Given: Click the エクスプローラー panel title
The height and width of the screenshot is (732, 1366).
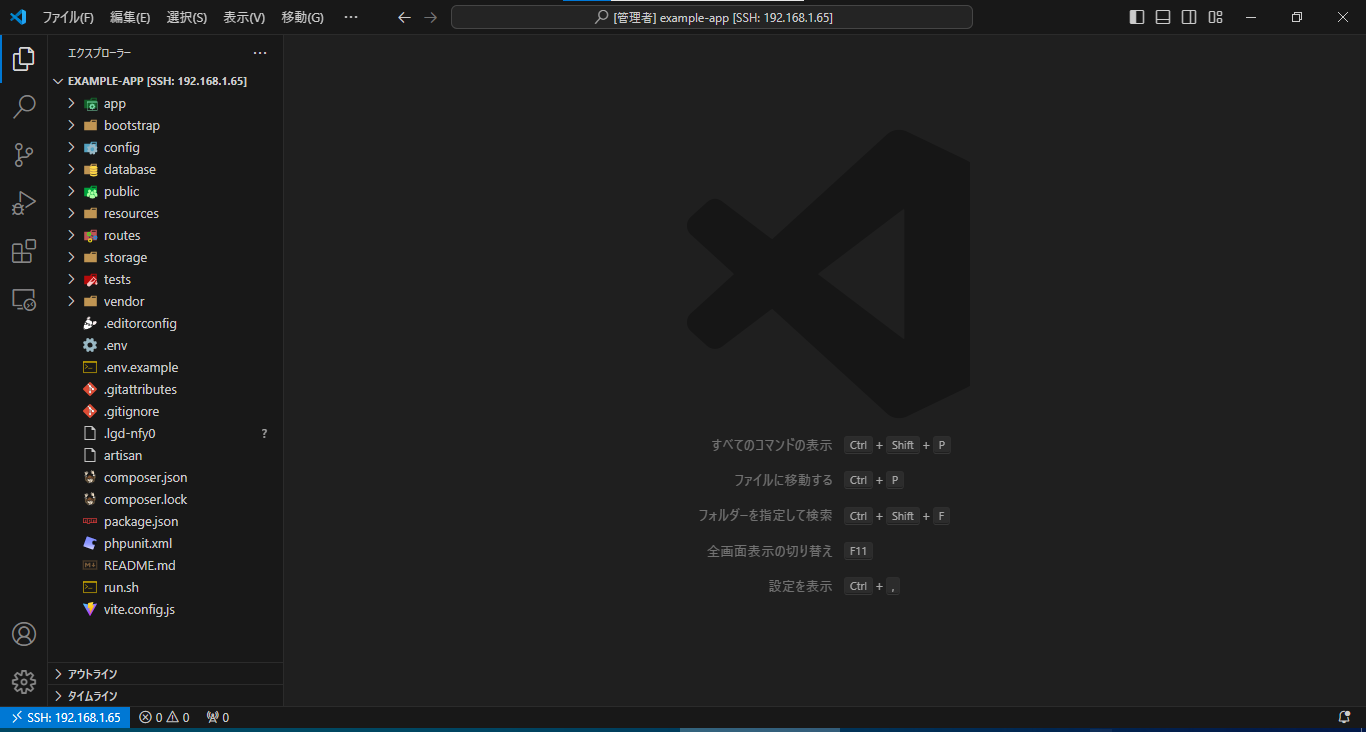Looking at the screenshot, I should pos(99,53).
